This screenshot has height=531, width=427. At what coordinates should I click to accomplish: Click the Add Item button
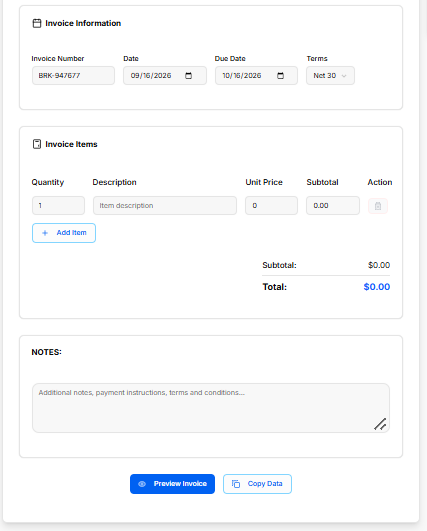coord(64,233)
